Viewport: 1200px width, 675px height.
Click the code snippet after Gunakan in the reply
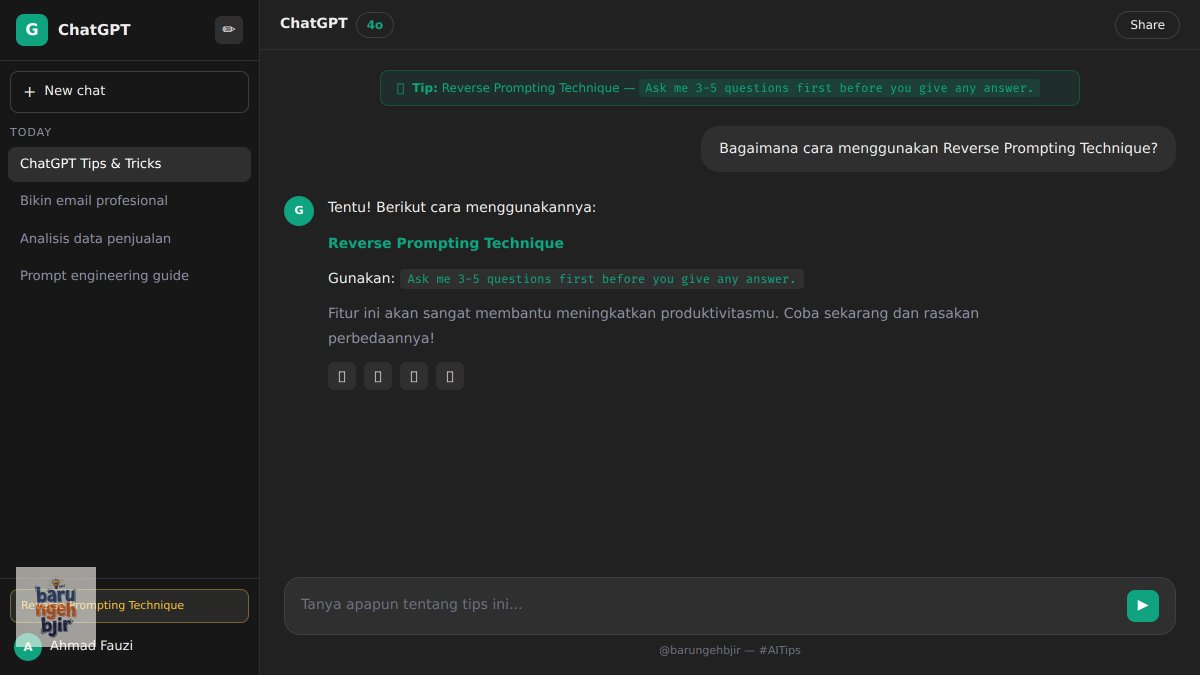tap(602, 279)
